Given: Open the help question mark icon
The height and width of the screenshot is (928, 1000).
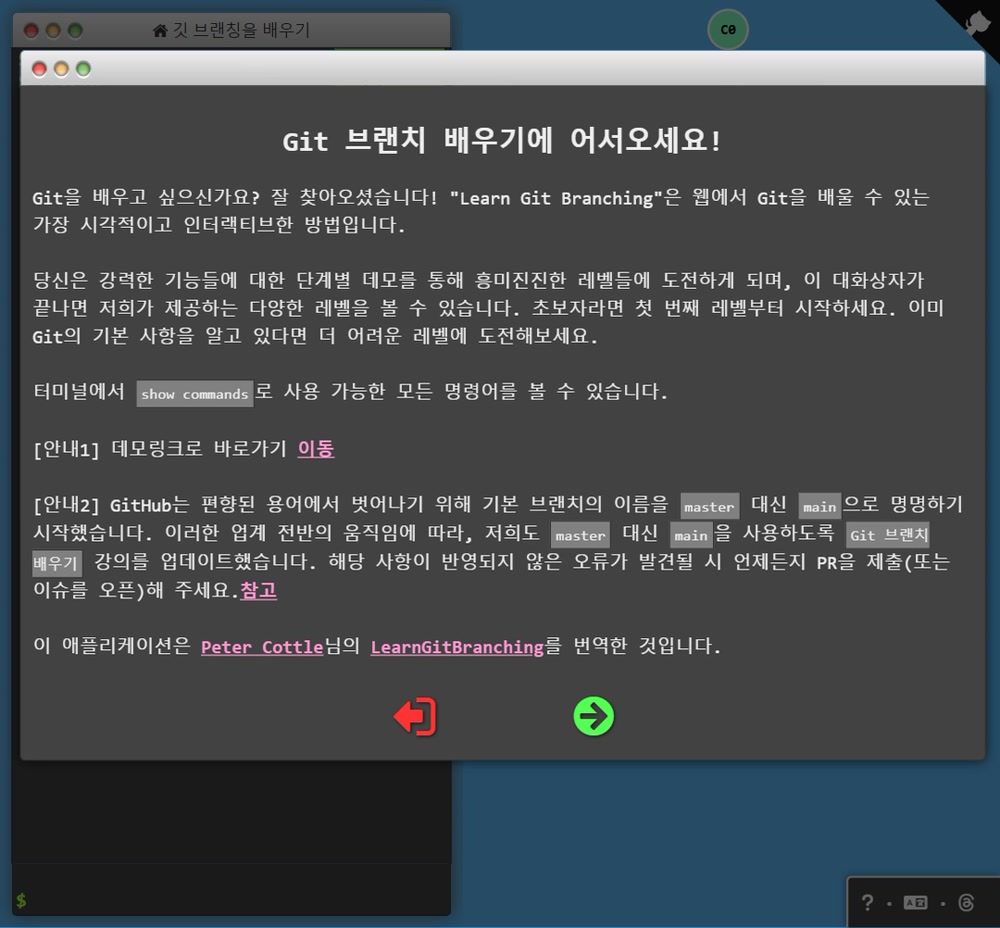Looking at the screenshot, I should click(x=867, y=902).
